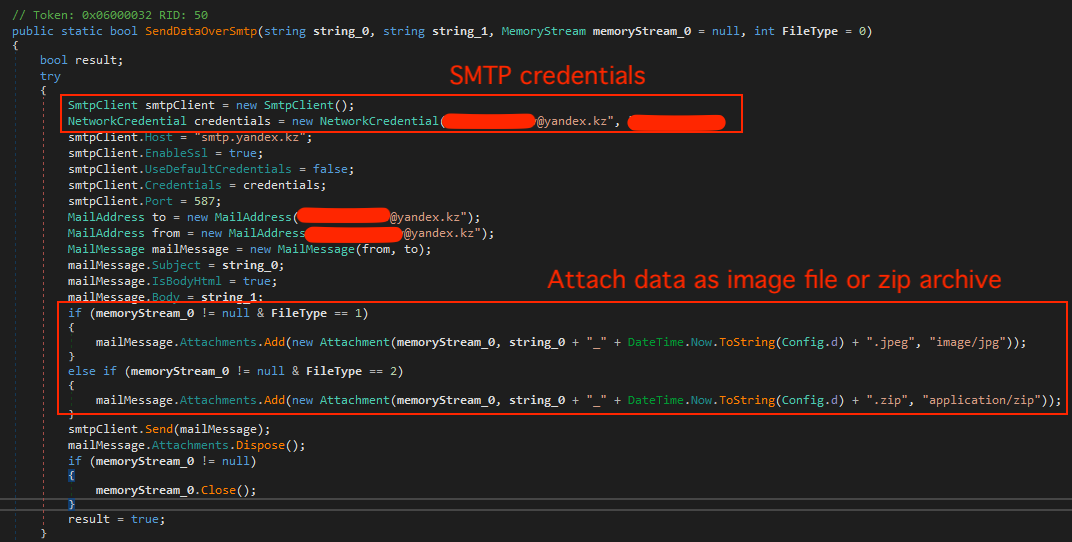This screenshot has height=542, width=1072.
Task: Click the 'FileType = 0' parameter in signature
Action: 824,31
